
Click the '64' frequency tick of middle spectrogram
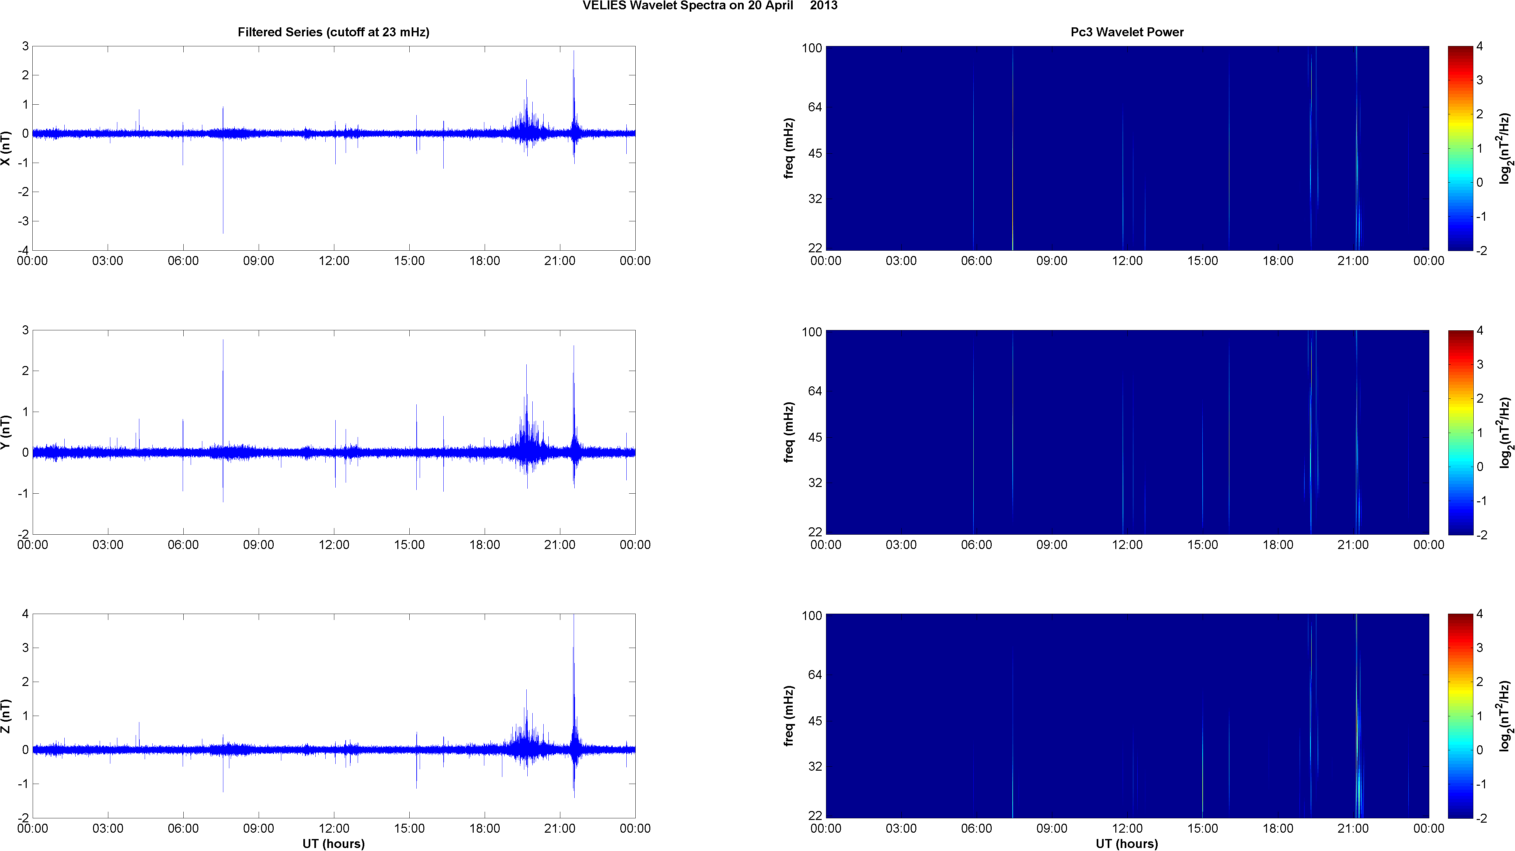point(815,391)
